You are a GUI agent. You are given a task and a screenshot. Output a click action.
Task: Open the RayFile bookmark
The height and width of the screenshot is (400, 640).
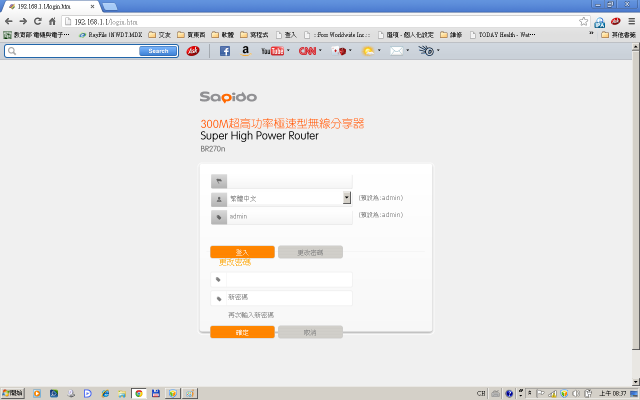coord(111,35)
